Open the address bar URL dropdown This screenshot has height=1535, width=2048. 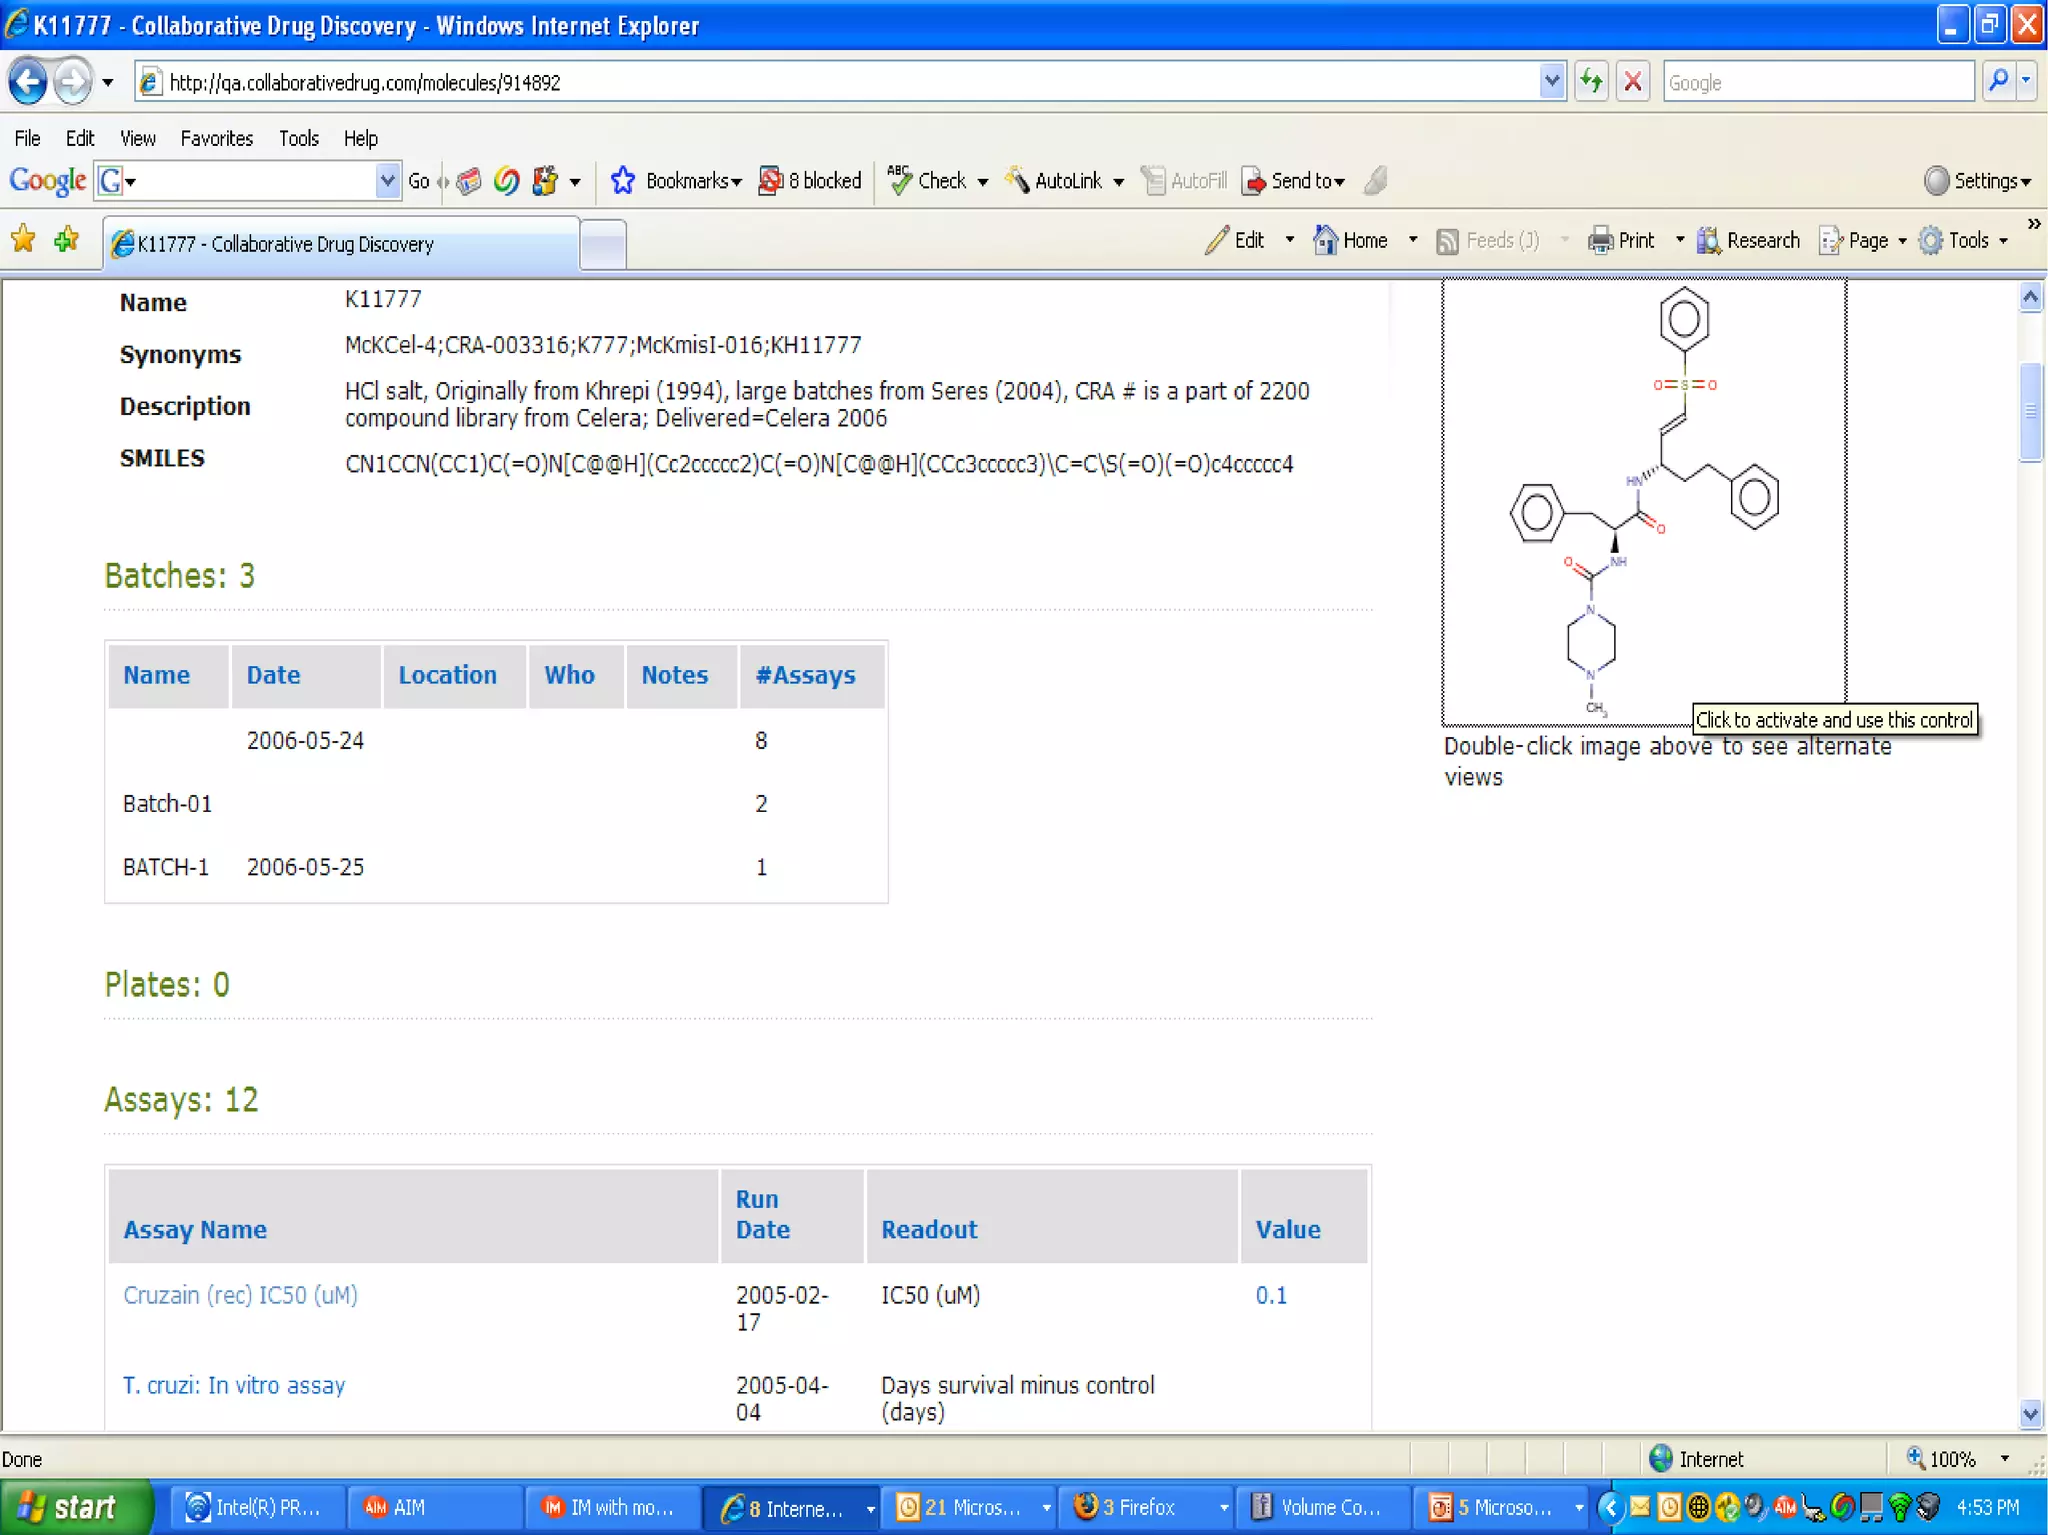coord(1551,81)
